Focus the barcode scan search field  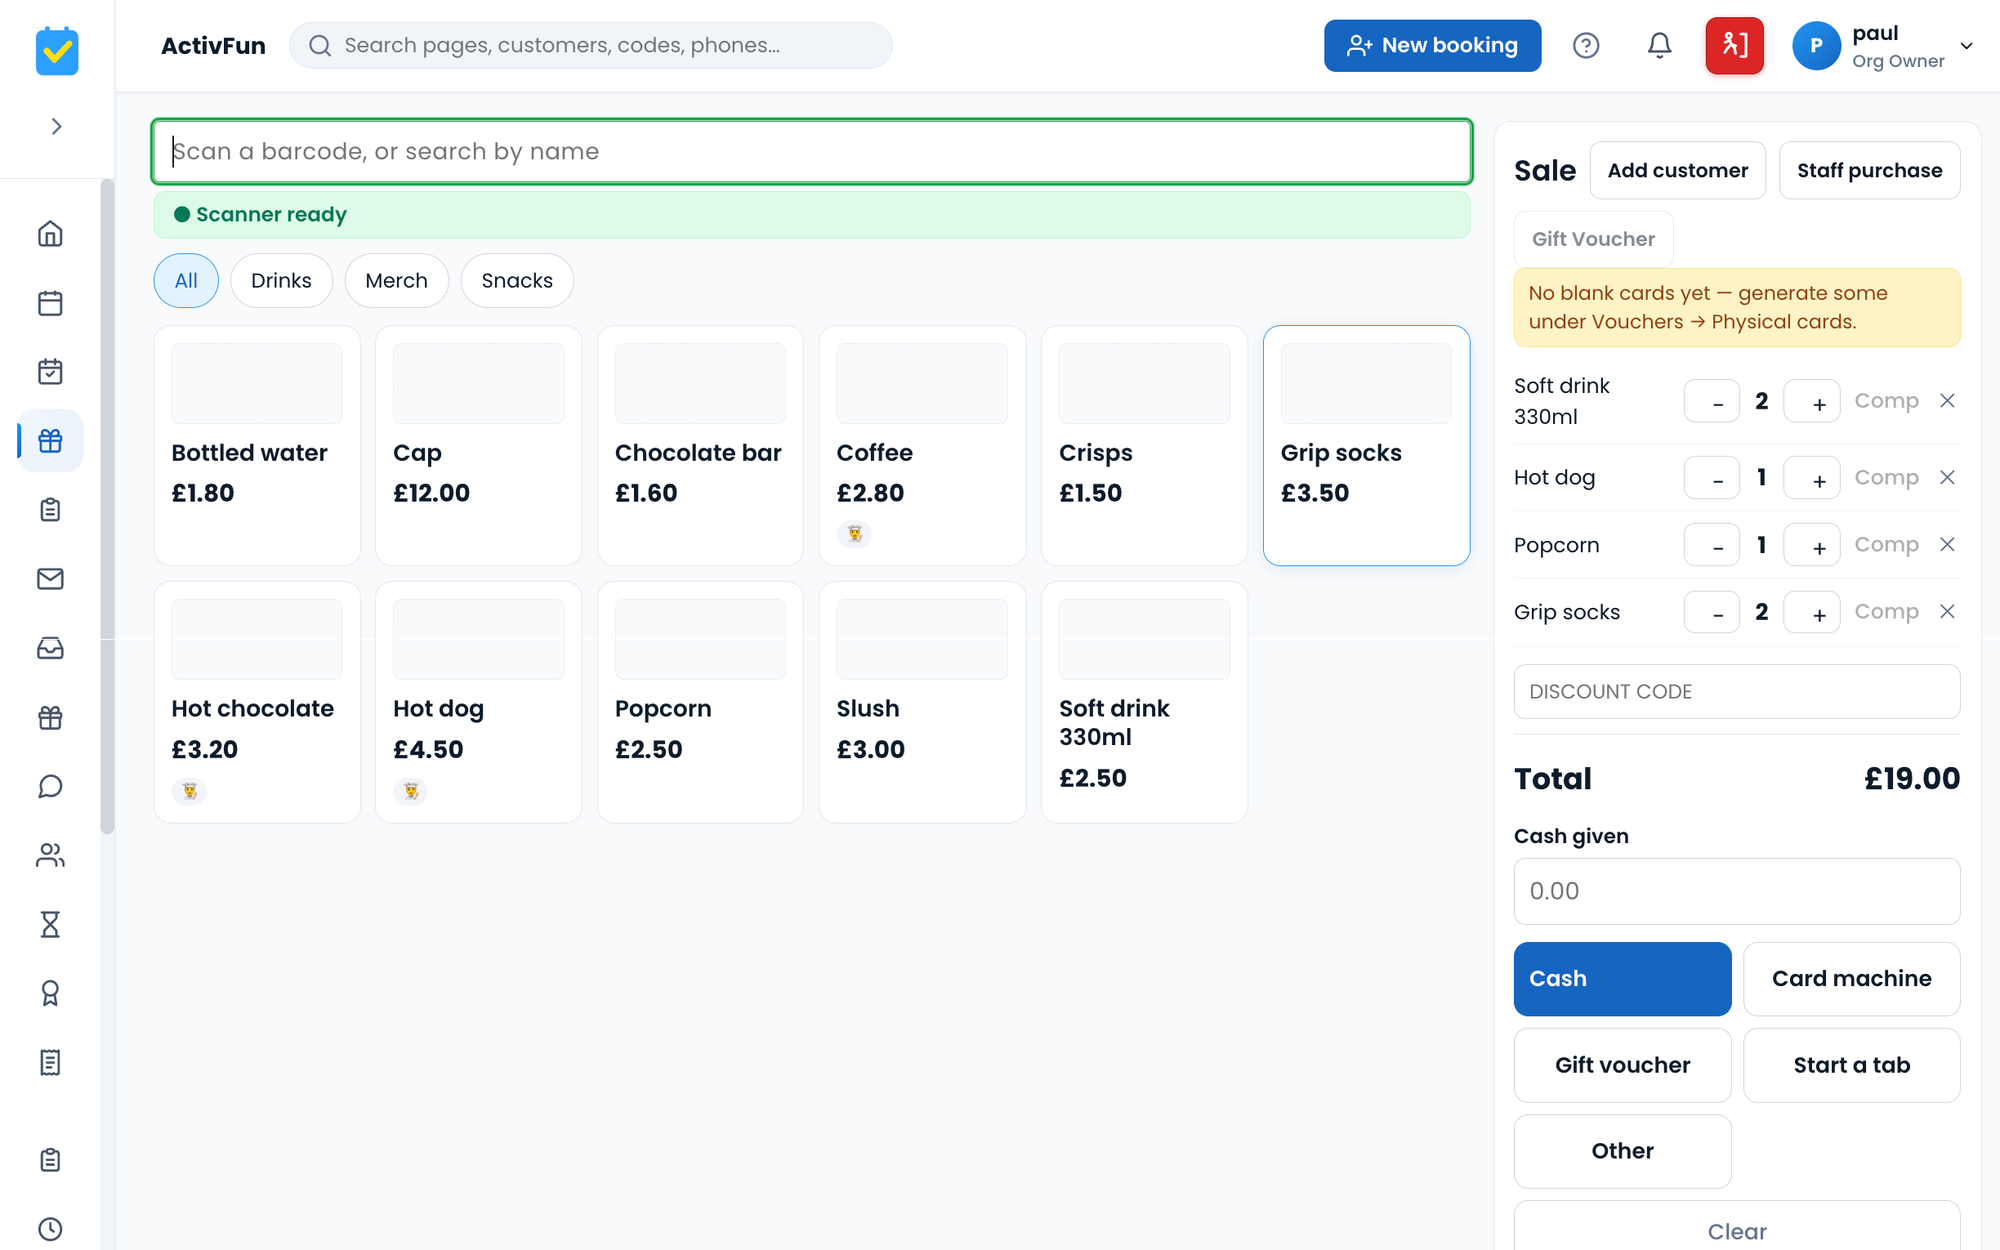pos(812,152)
